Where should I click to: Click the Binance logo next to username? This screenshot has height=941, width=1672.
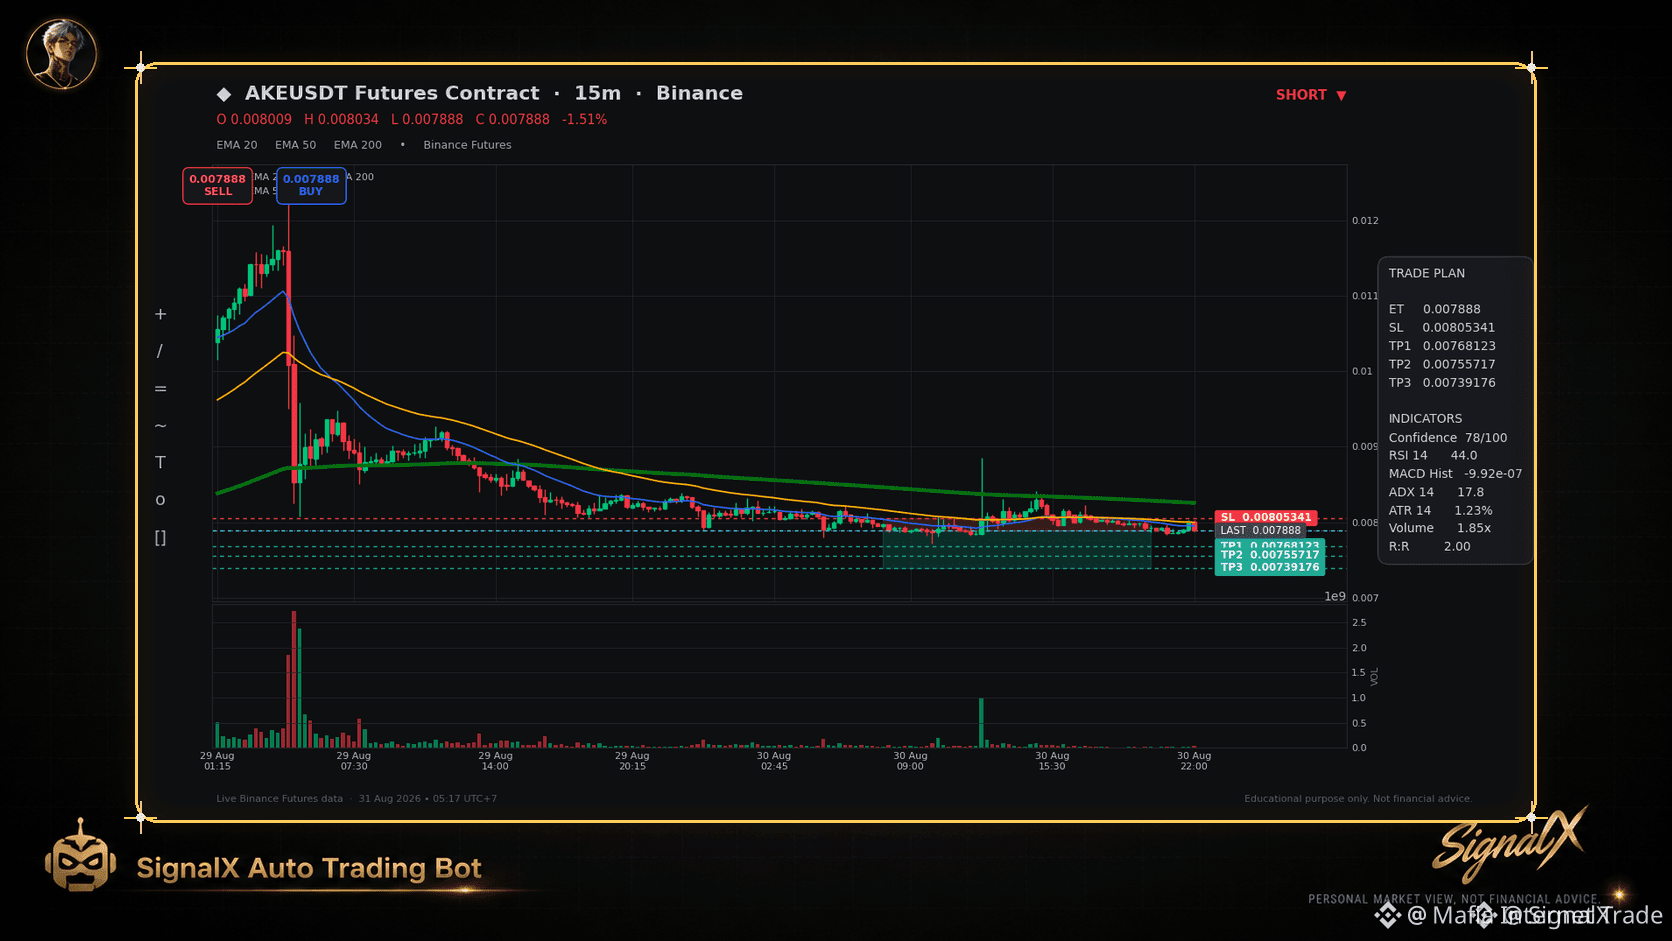(1387, 915)
